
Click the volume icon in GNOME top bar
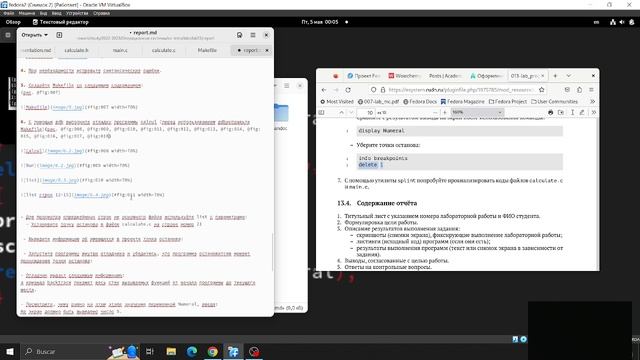(622, 22)
